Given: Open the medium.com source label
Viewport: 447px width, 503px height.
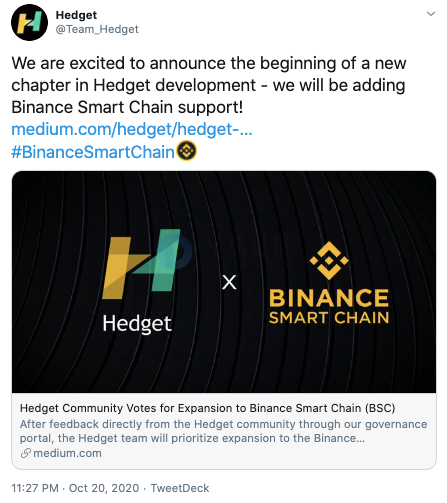Looking at the screenshot, I should [67, 453].
